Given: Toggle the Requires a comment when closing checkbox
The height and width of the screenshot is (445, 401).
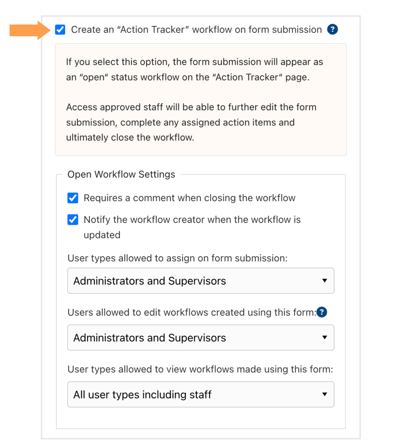Looking at the screenshot, I should point(73,198).
